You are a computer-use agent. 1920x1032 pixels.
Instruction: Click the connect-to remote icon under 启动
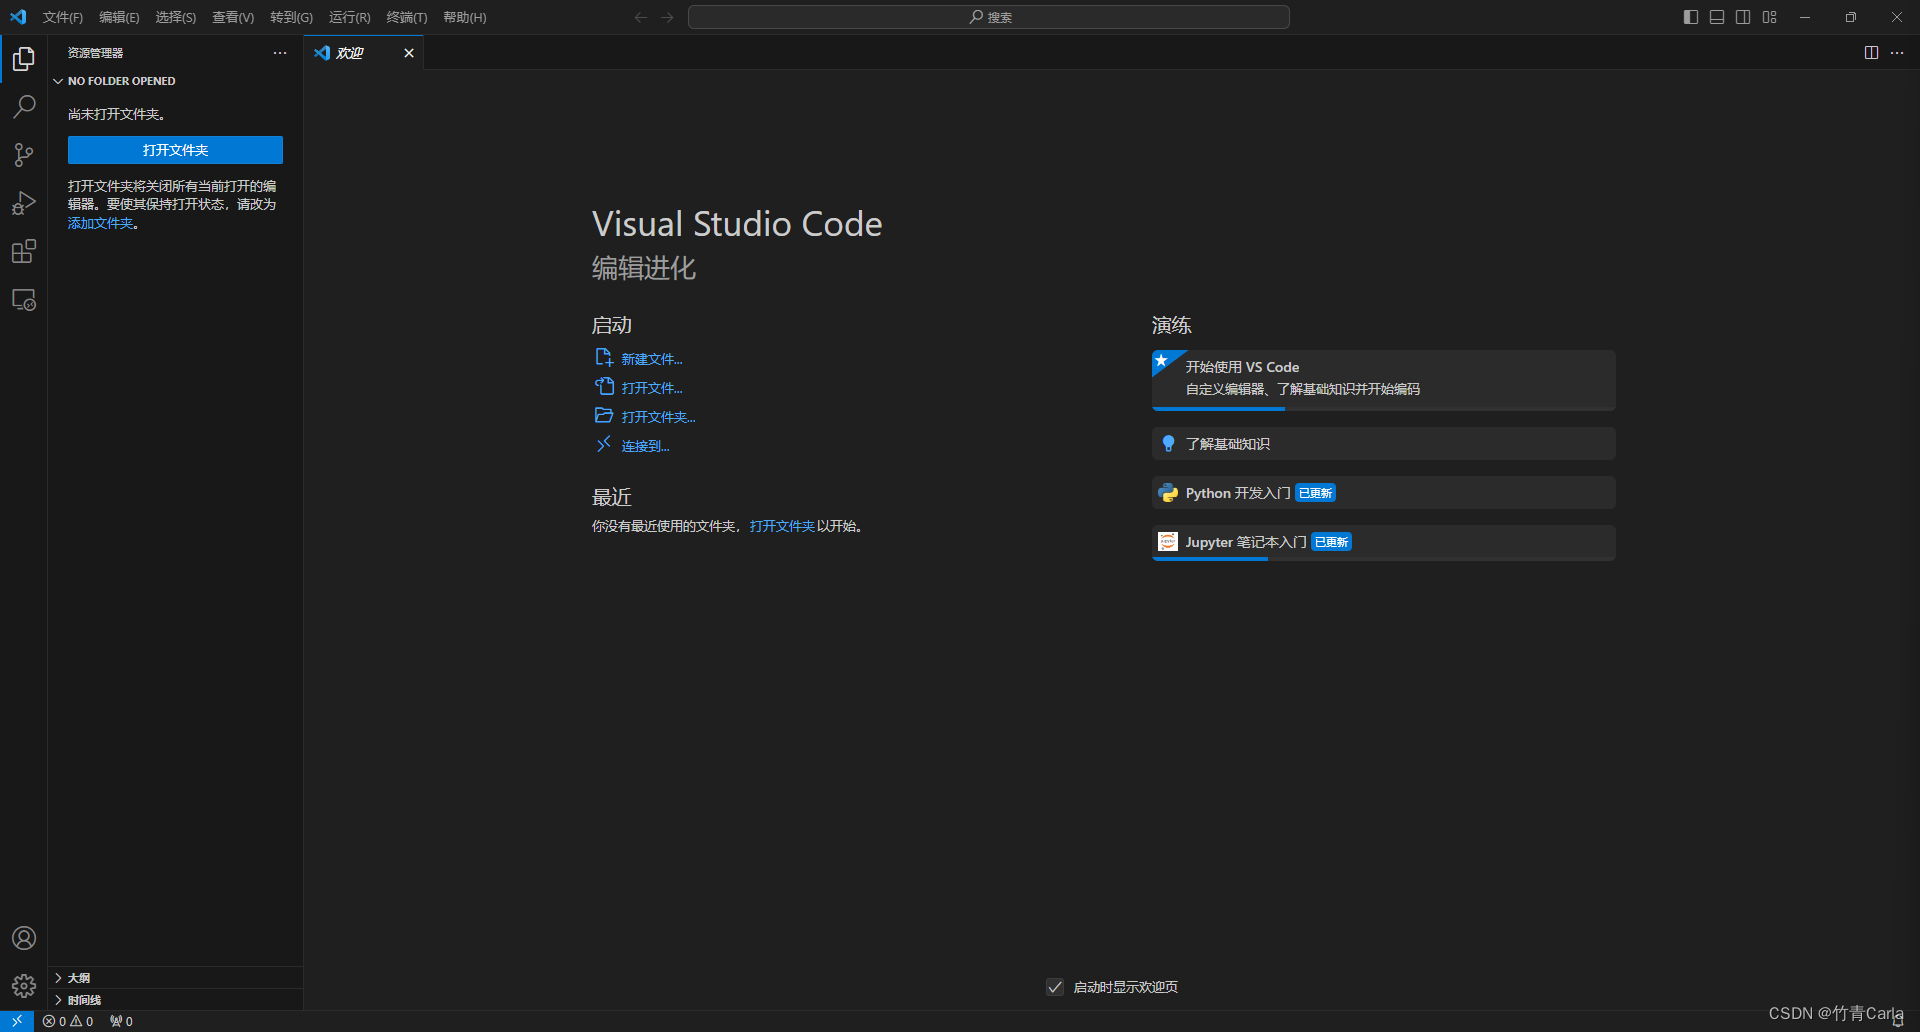(x=604, y=445)
